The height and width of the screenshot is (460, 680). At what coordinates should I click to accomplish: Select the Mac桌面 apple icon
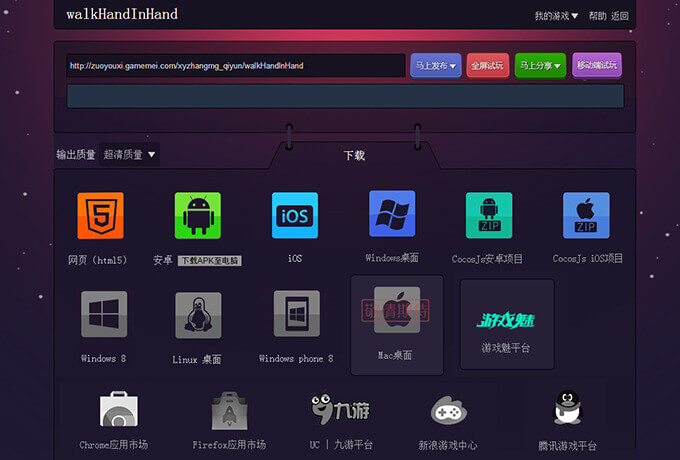tap(397, 310)
